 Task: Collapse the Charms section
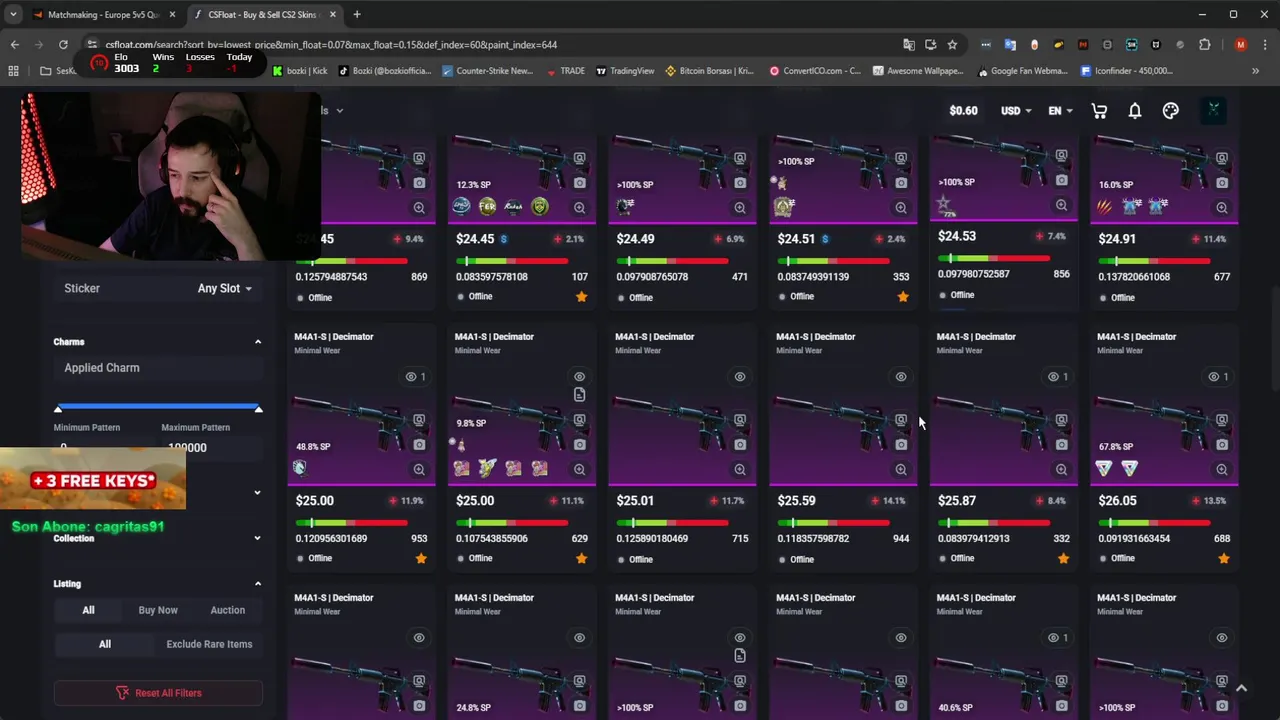pos(258,342)
